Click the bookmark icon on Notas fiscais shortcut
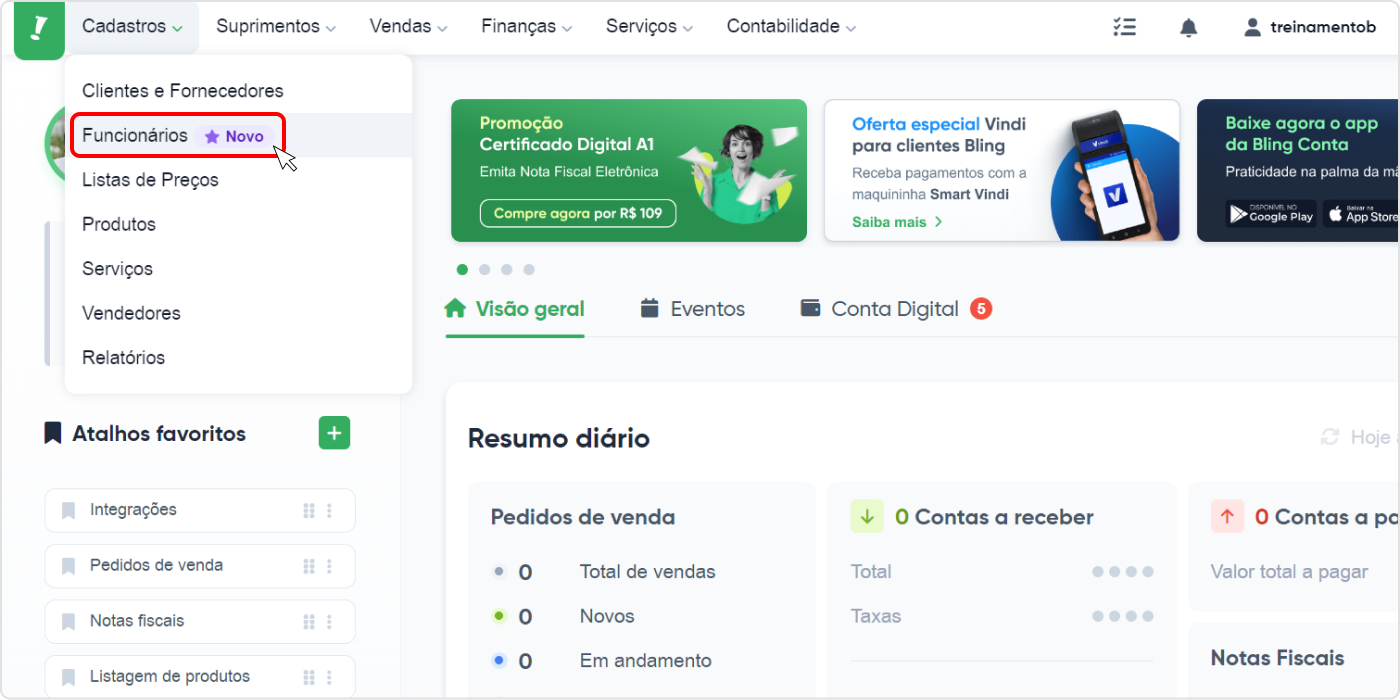The width and height of the screenshot is (1400, 700). tap(69, 621)
